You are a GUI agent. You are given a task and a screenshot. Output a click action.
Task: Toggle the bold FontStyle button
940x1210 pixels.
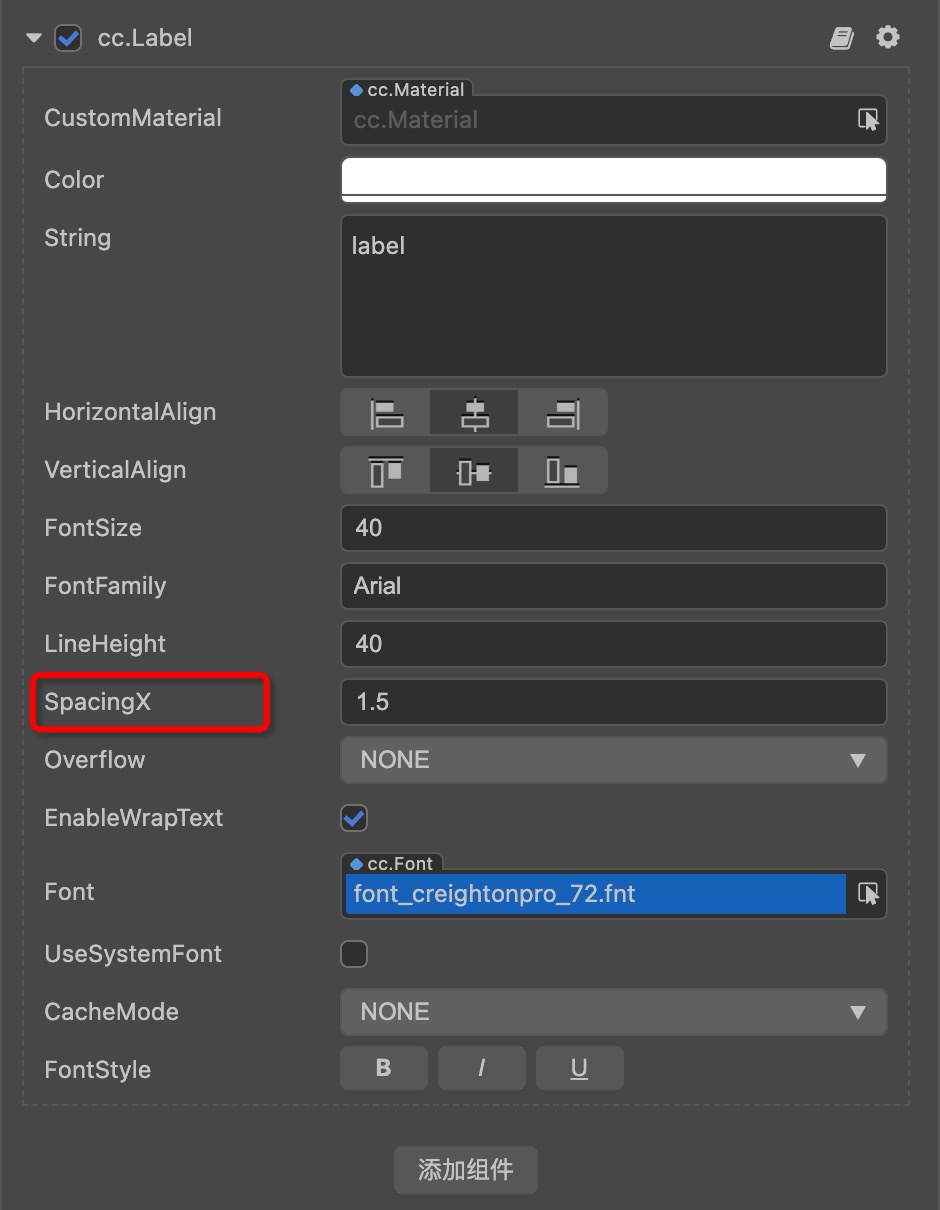pos(383,1068)
